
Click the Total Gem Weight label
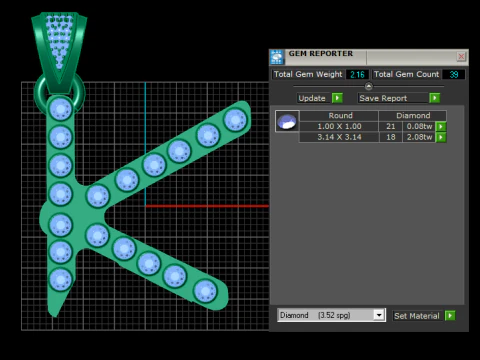click(308, 74)
